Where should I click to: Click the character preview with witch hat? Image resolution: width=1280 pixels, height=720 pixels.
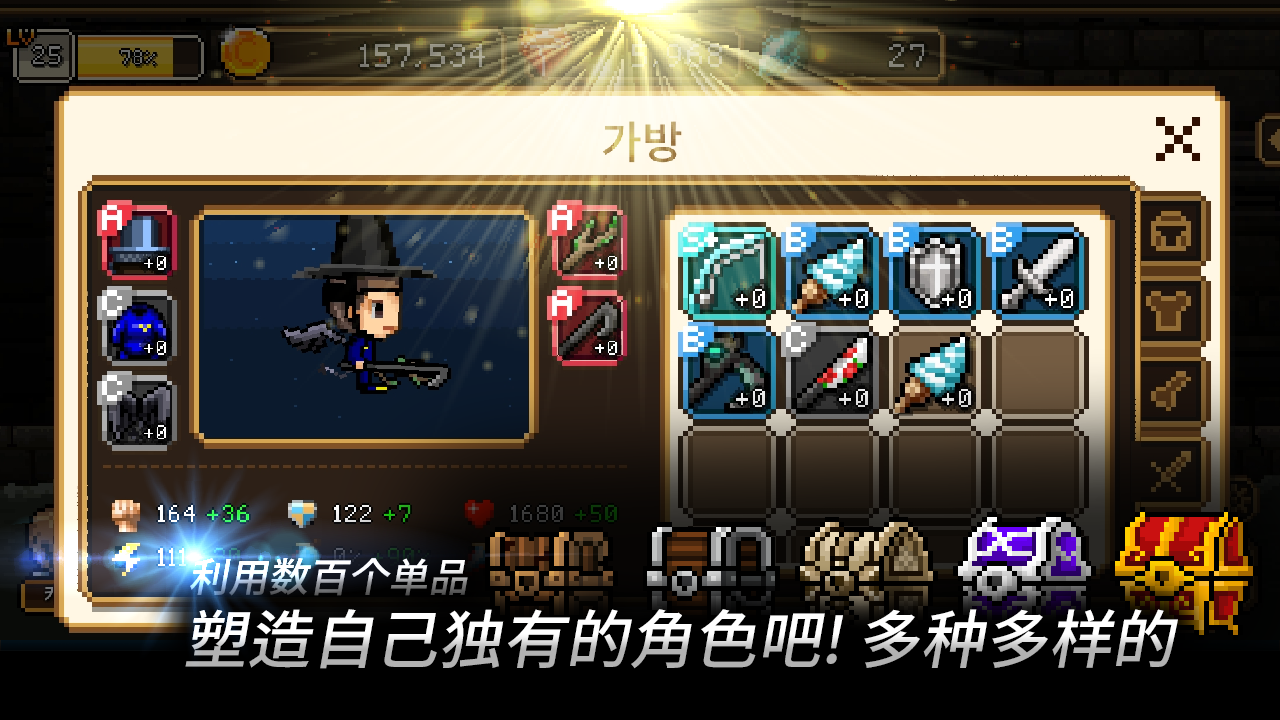[364, 326]
